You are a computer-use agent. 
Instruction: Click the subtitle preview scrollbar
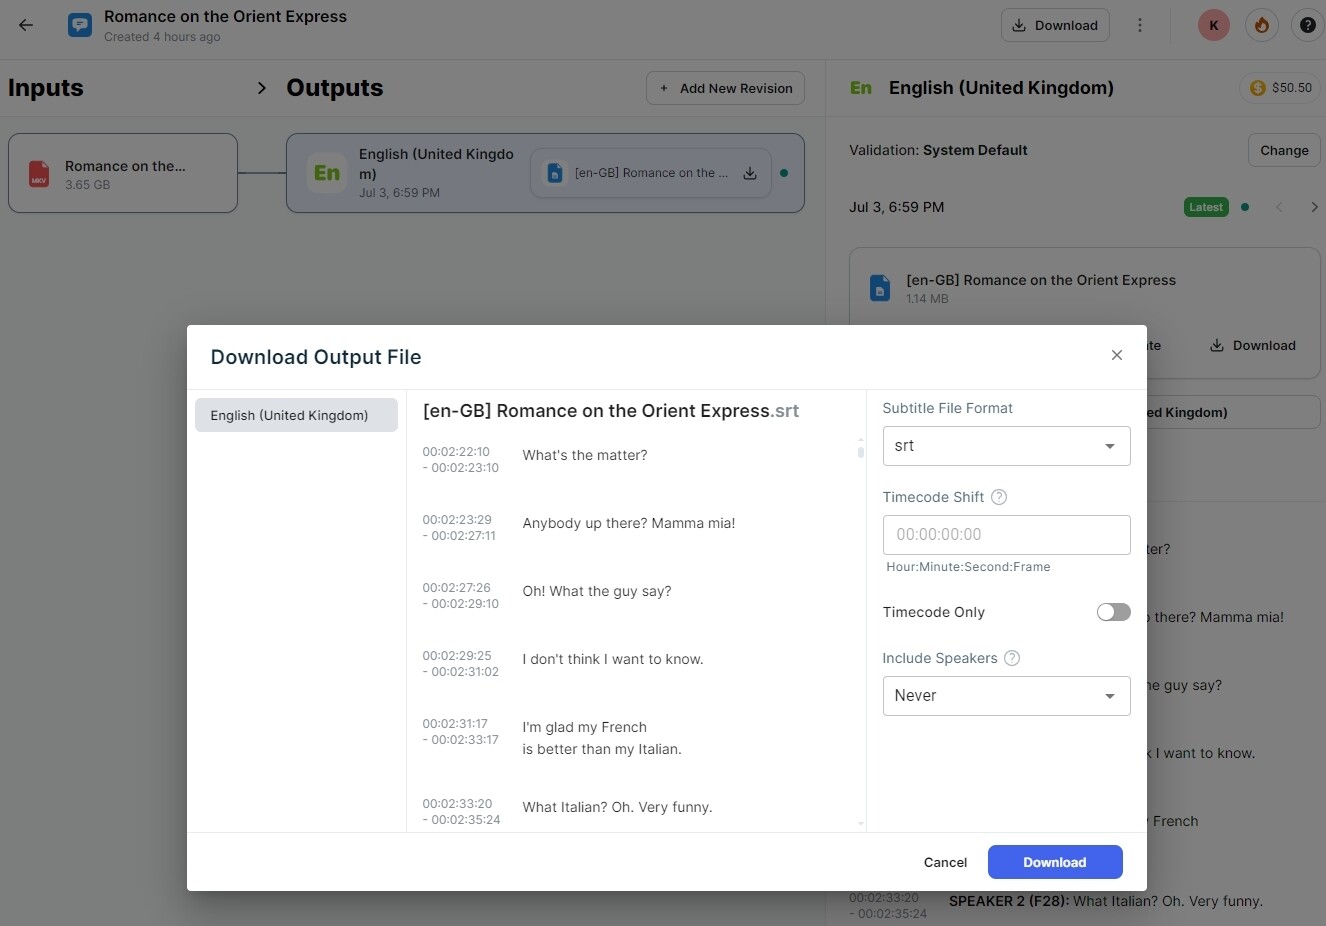(860, 451)
